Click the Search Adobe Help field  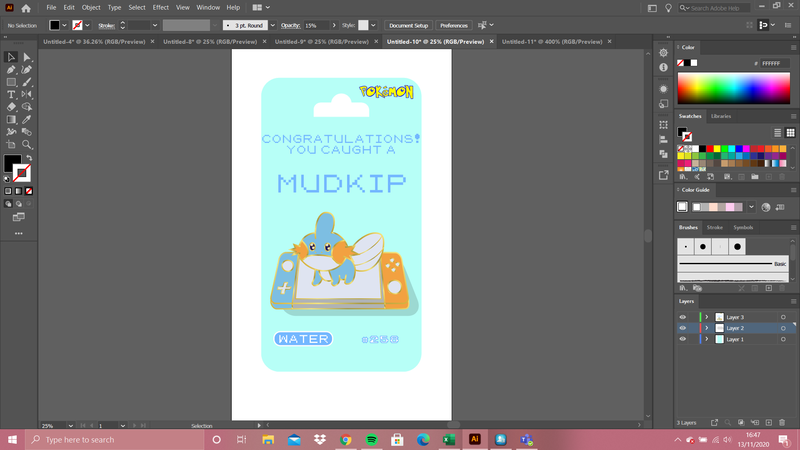tap(719, 8)
